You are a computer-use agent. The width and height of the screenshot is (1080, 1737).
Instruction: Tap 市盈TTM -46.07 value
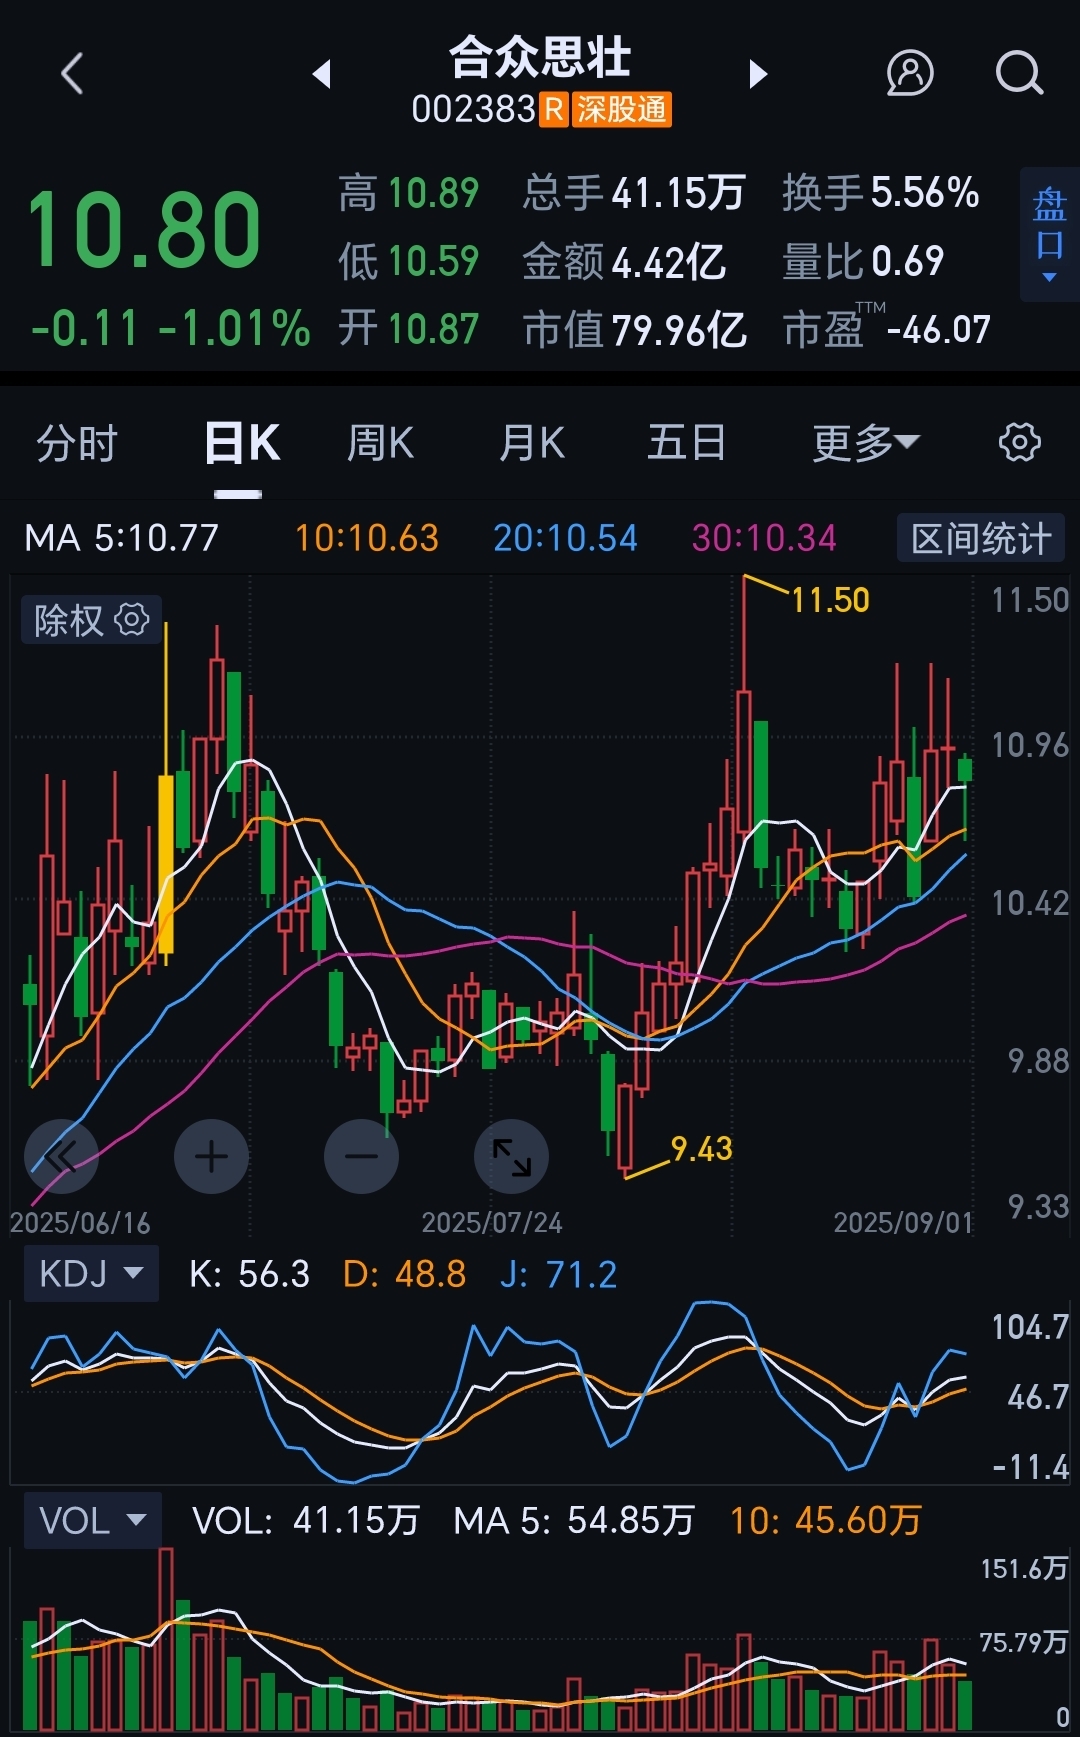886,327
